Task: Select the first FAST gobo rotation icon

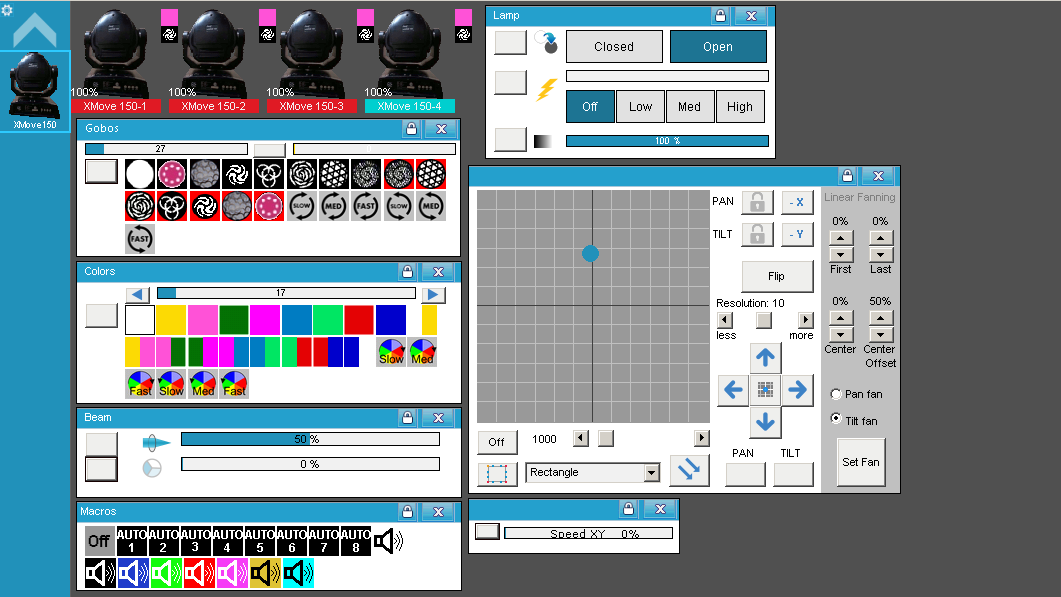Action: 365,206
